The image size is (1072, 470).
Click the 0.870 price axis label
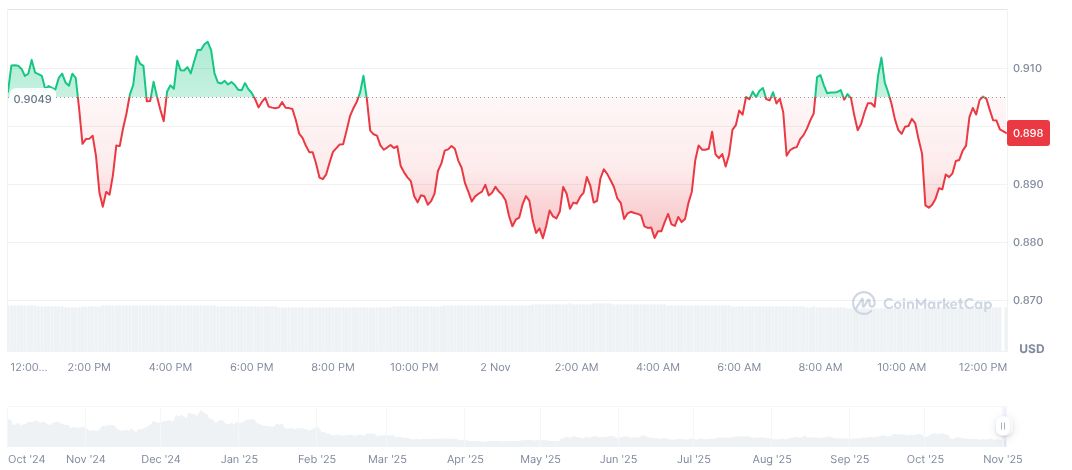pos(1028,301)
